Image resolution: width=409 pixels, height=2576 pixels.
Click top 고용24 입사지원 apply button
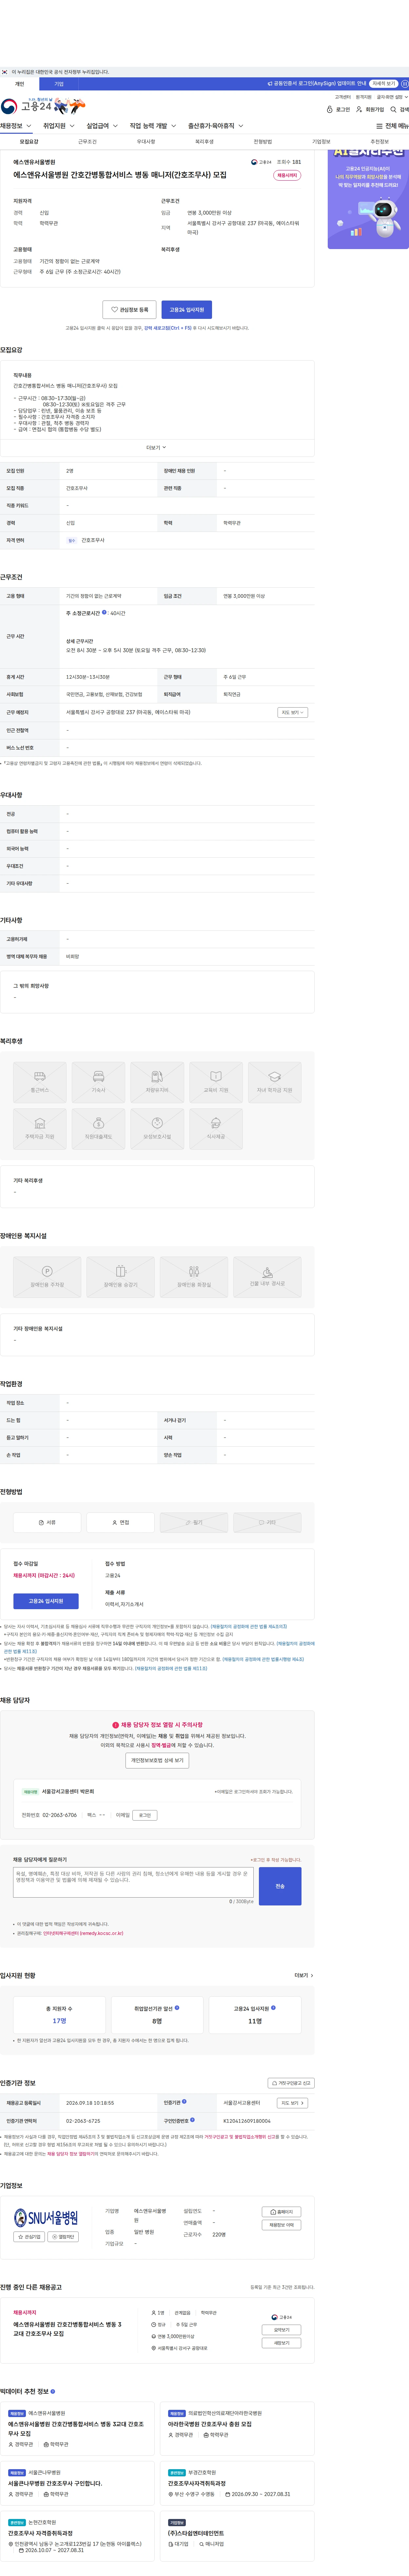click(187, 310)
